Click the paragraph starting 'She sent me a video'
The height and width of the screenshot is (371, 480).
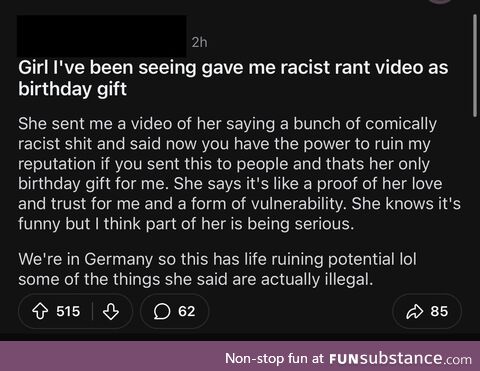coord(239,174)
